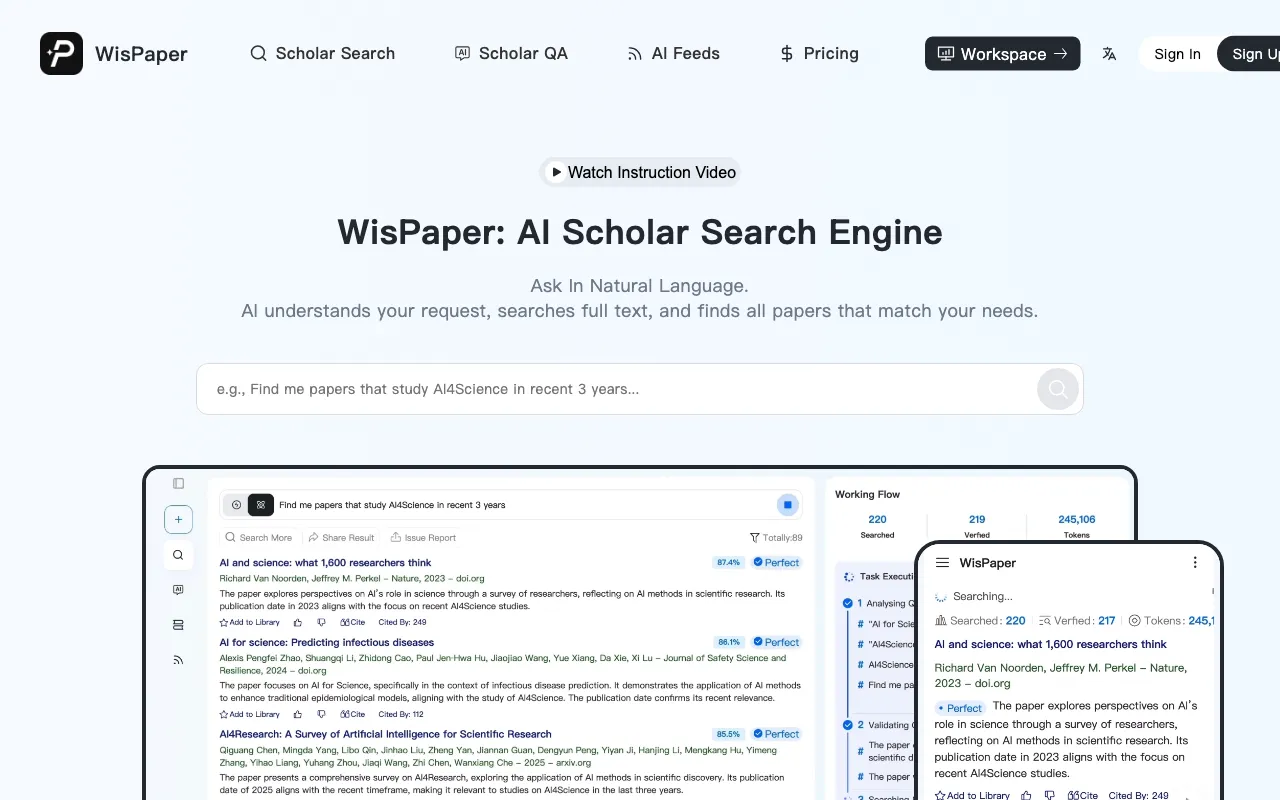Open the Workspace
The height and width of the screenshot is (800, 1280).
pos(1002,53)
